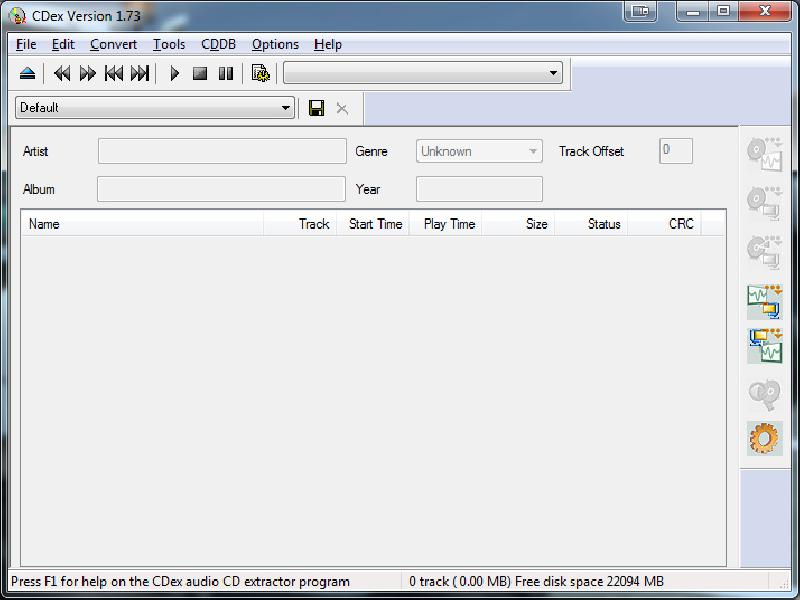Open the Edit menu
The image size is (800, 600).
tap(63, 45)
